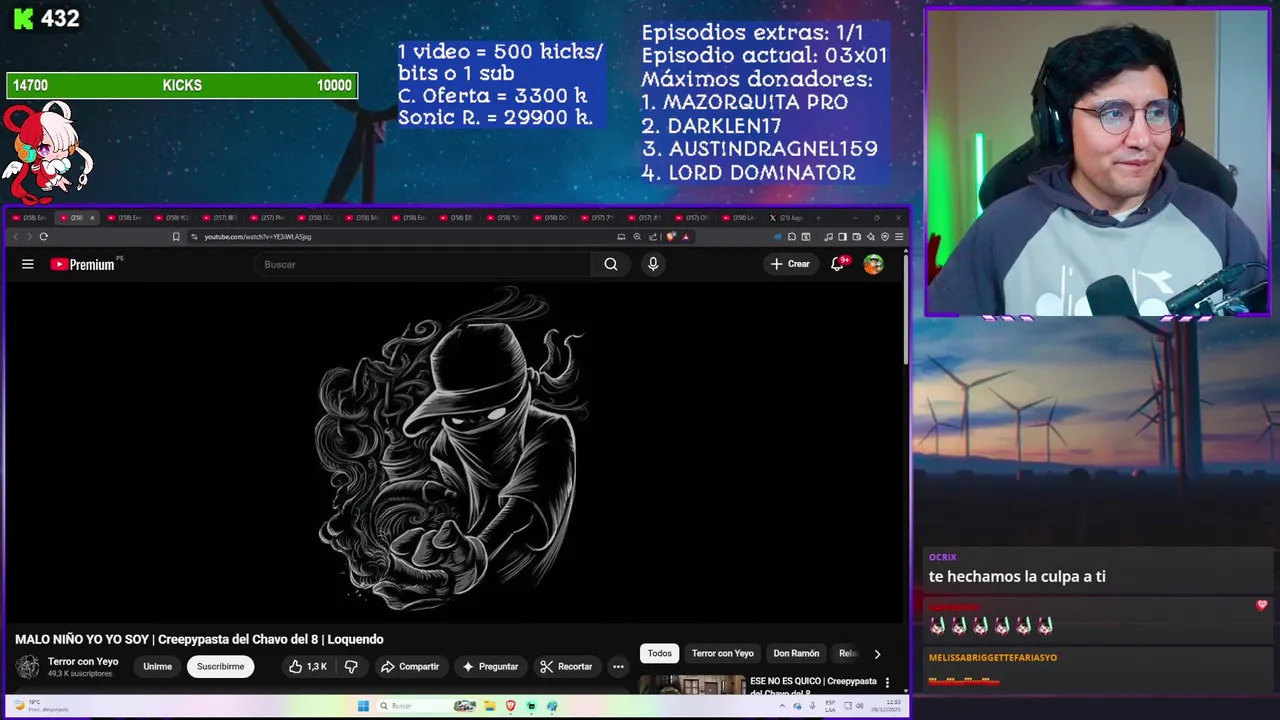Click Terror con Yeyo channel avatar
This screenshot has height=720, width=1280.
point(27,666)
